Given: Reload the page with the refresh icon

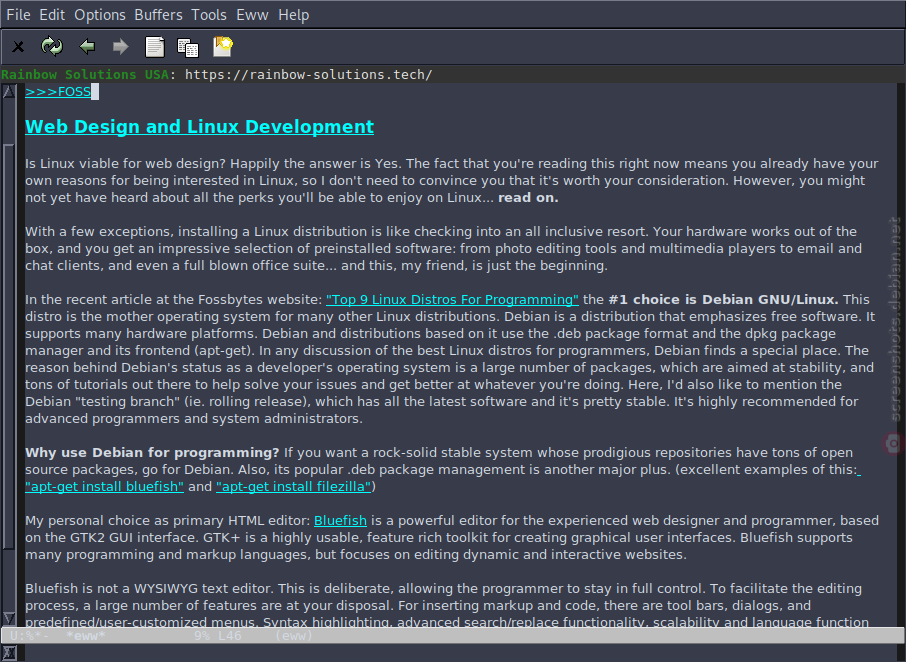Looking at the screenshot, I should 52,46.
